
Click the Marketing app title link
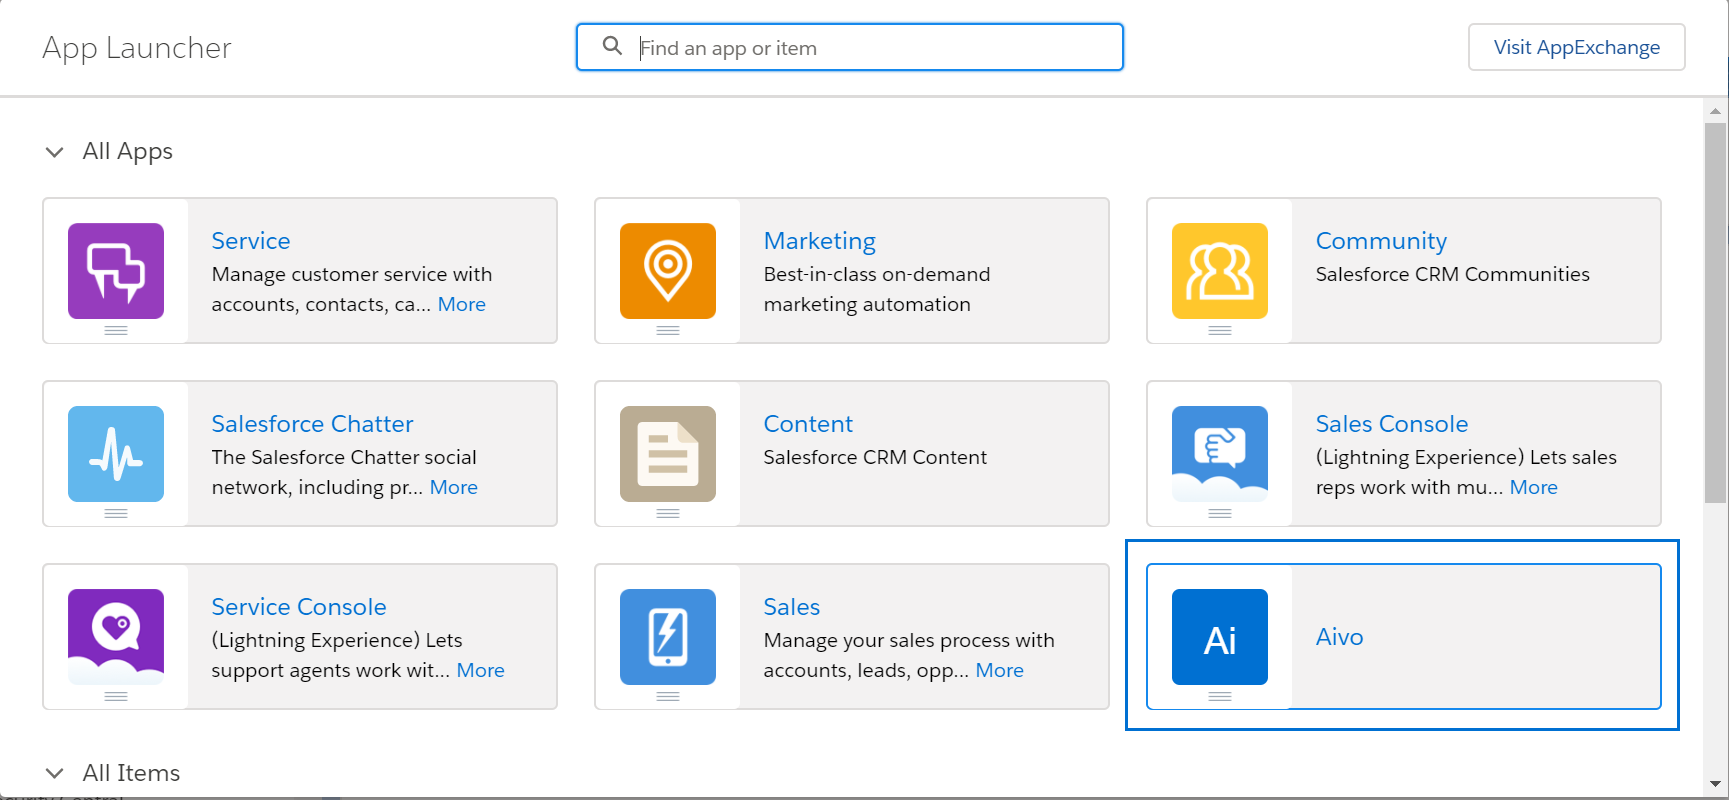coord(819,241)
